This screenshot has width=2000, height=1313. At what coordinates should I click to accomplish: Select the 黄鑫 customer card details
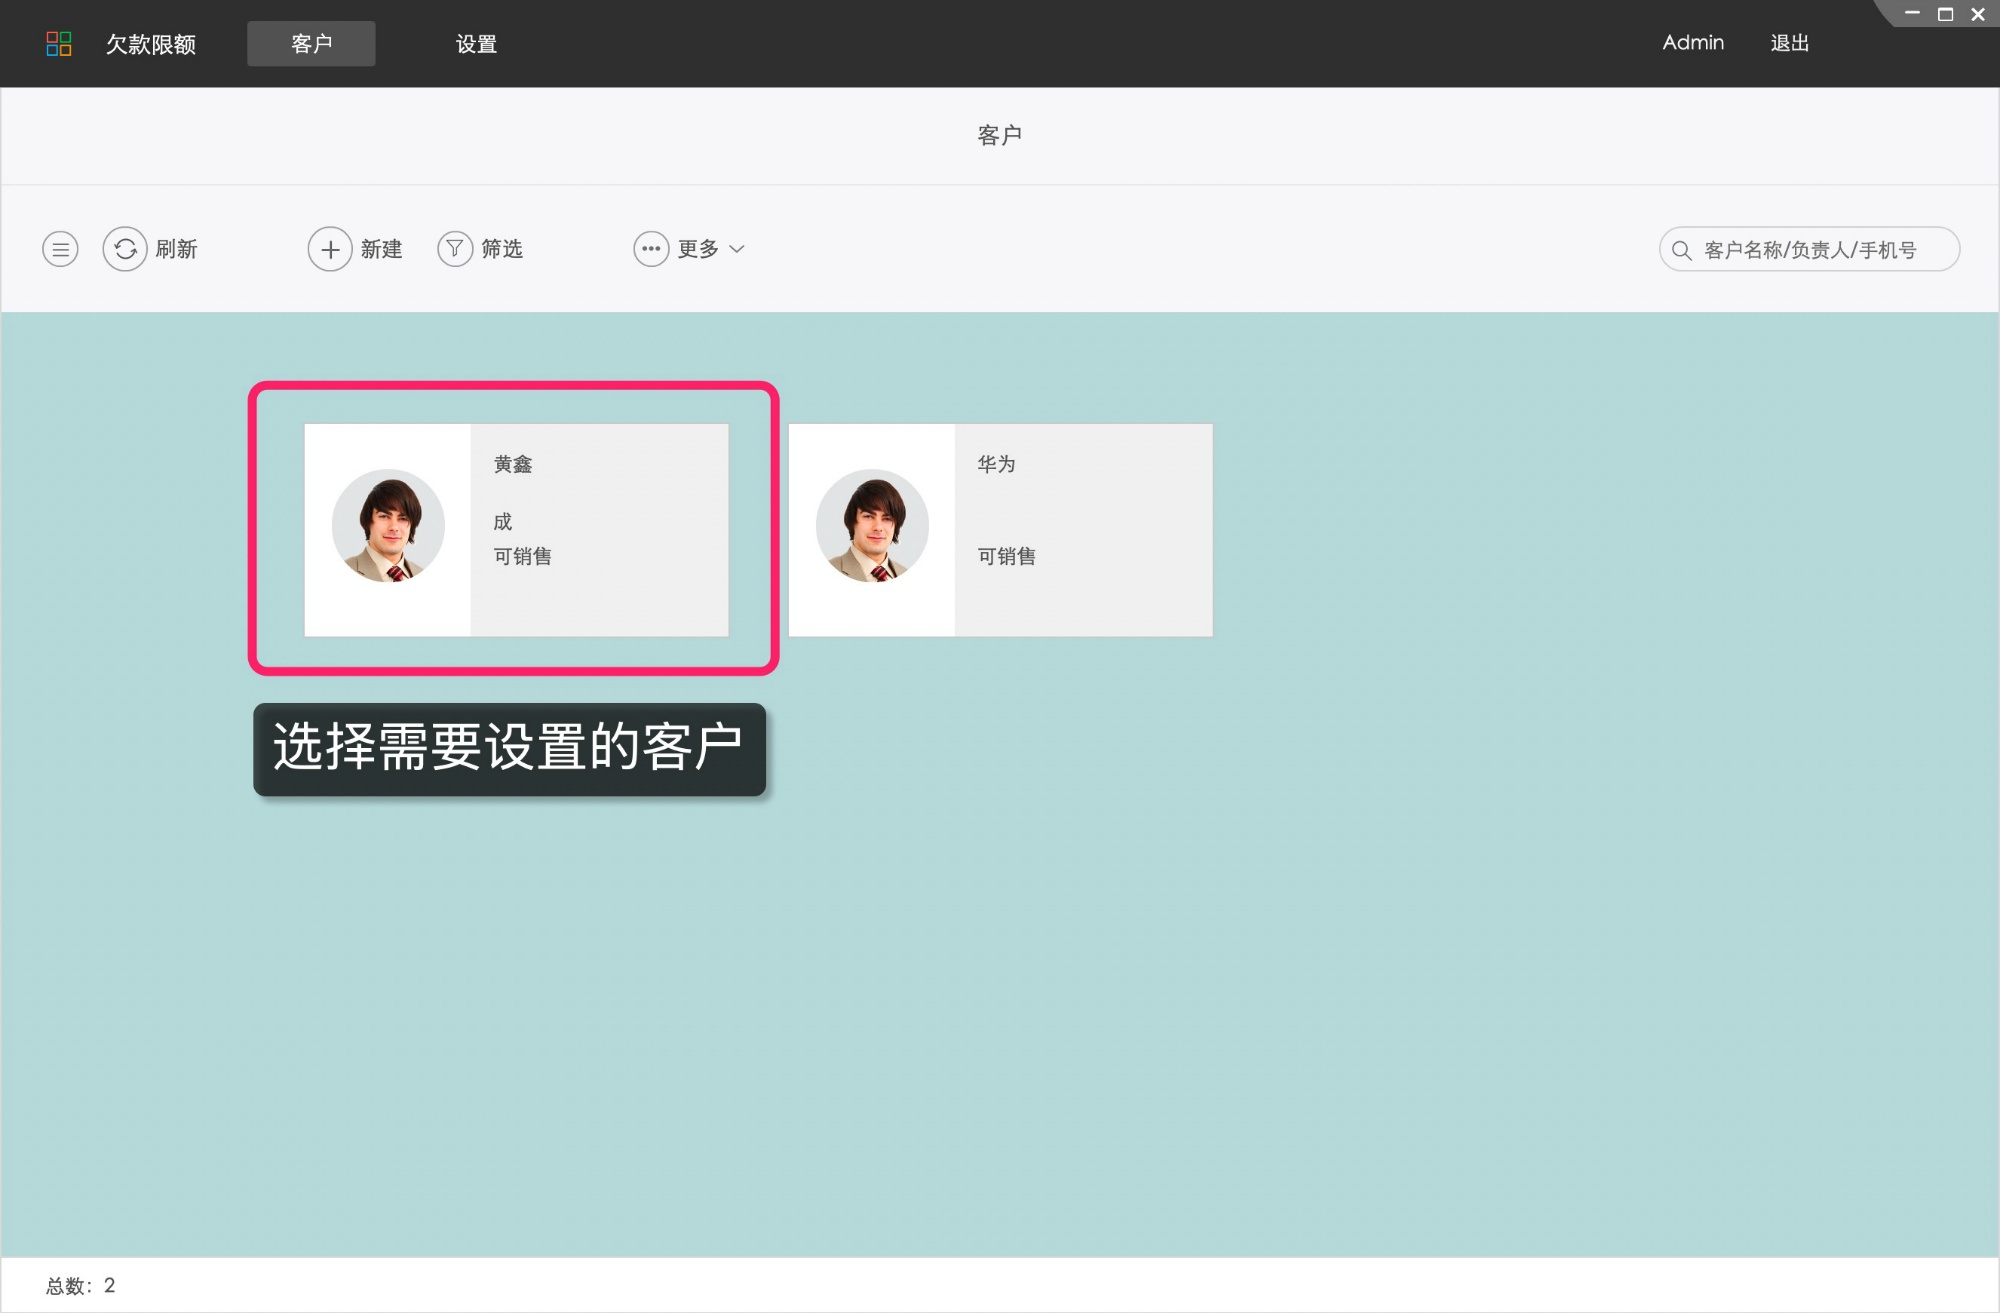599,530
